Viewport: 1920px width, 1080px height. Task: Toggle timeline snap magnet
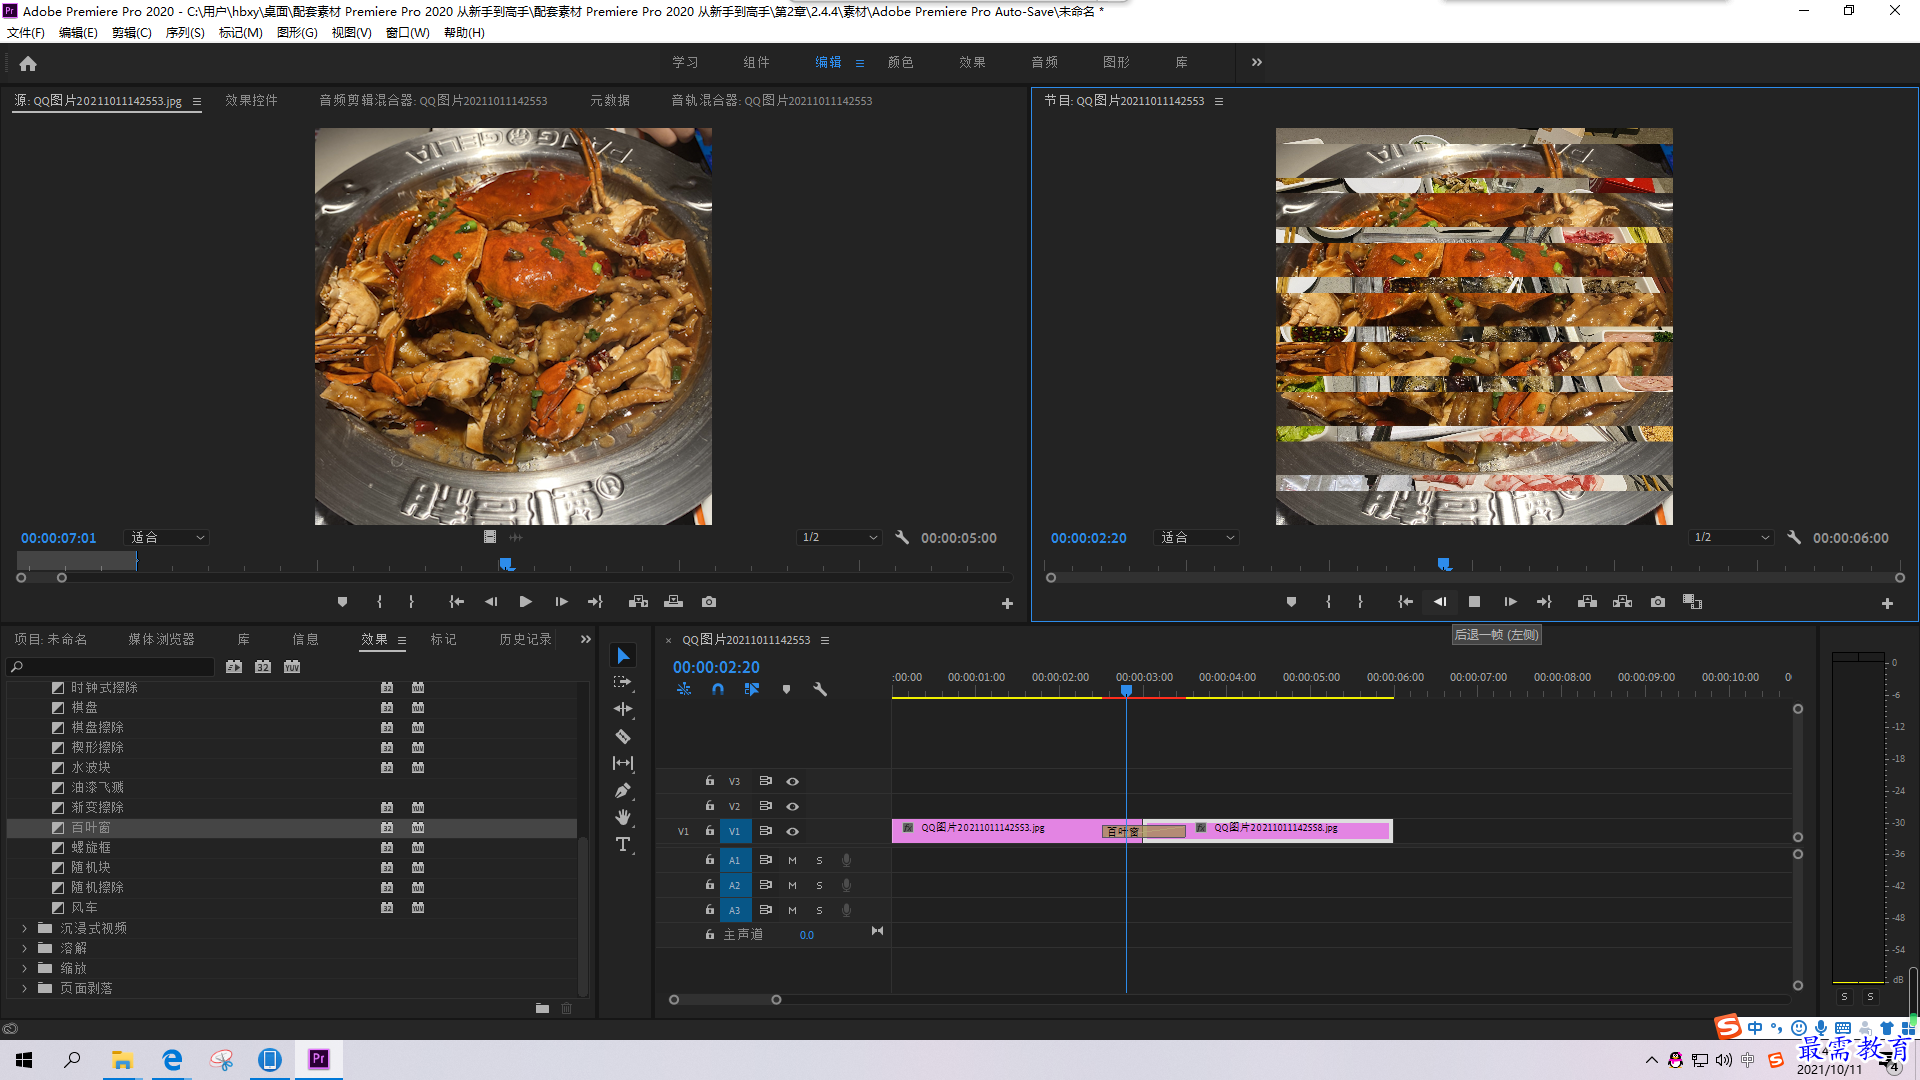718,689
